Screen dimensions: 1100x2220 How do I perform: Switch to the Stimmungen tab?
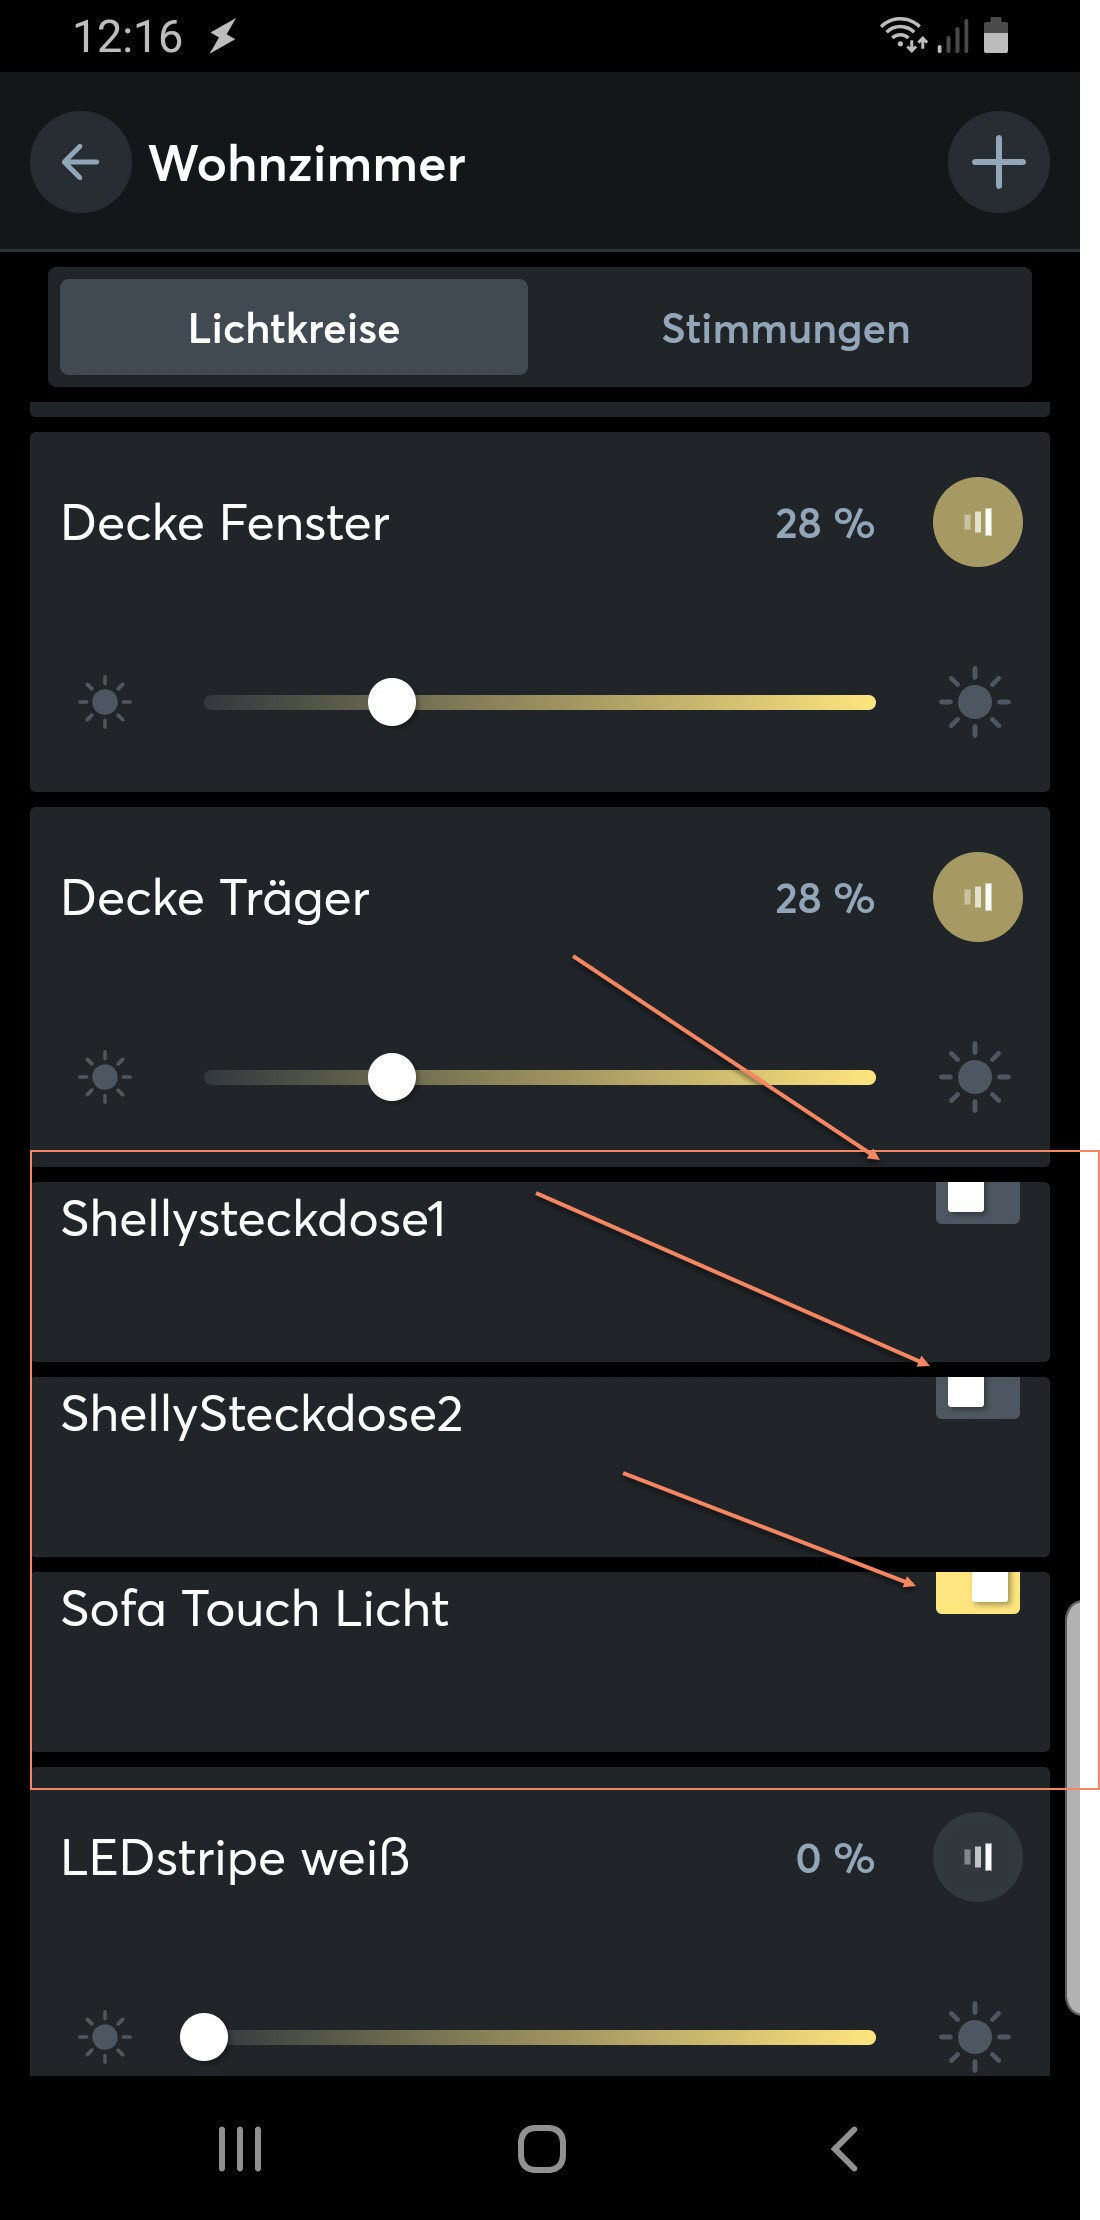785,328
